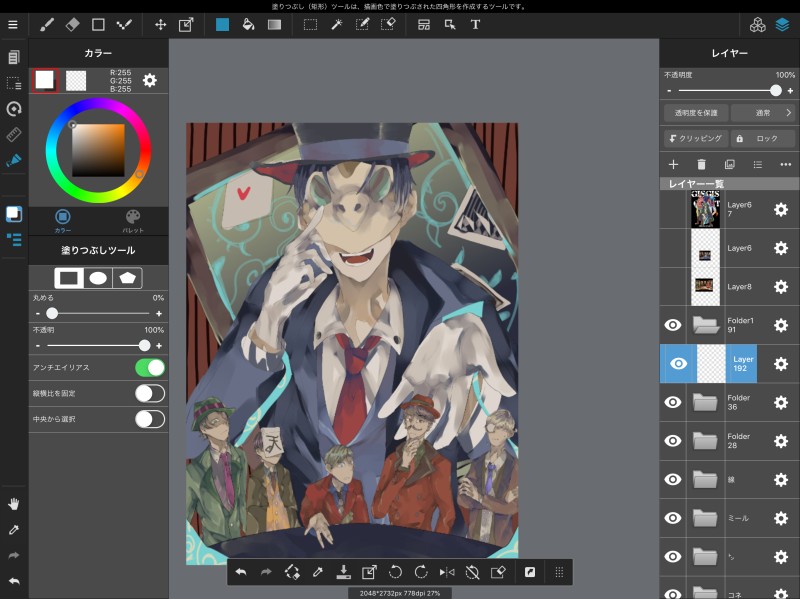800x599 pixels.
Task: Select the Text tool
Action: point(475,24)
